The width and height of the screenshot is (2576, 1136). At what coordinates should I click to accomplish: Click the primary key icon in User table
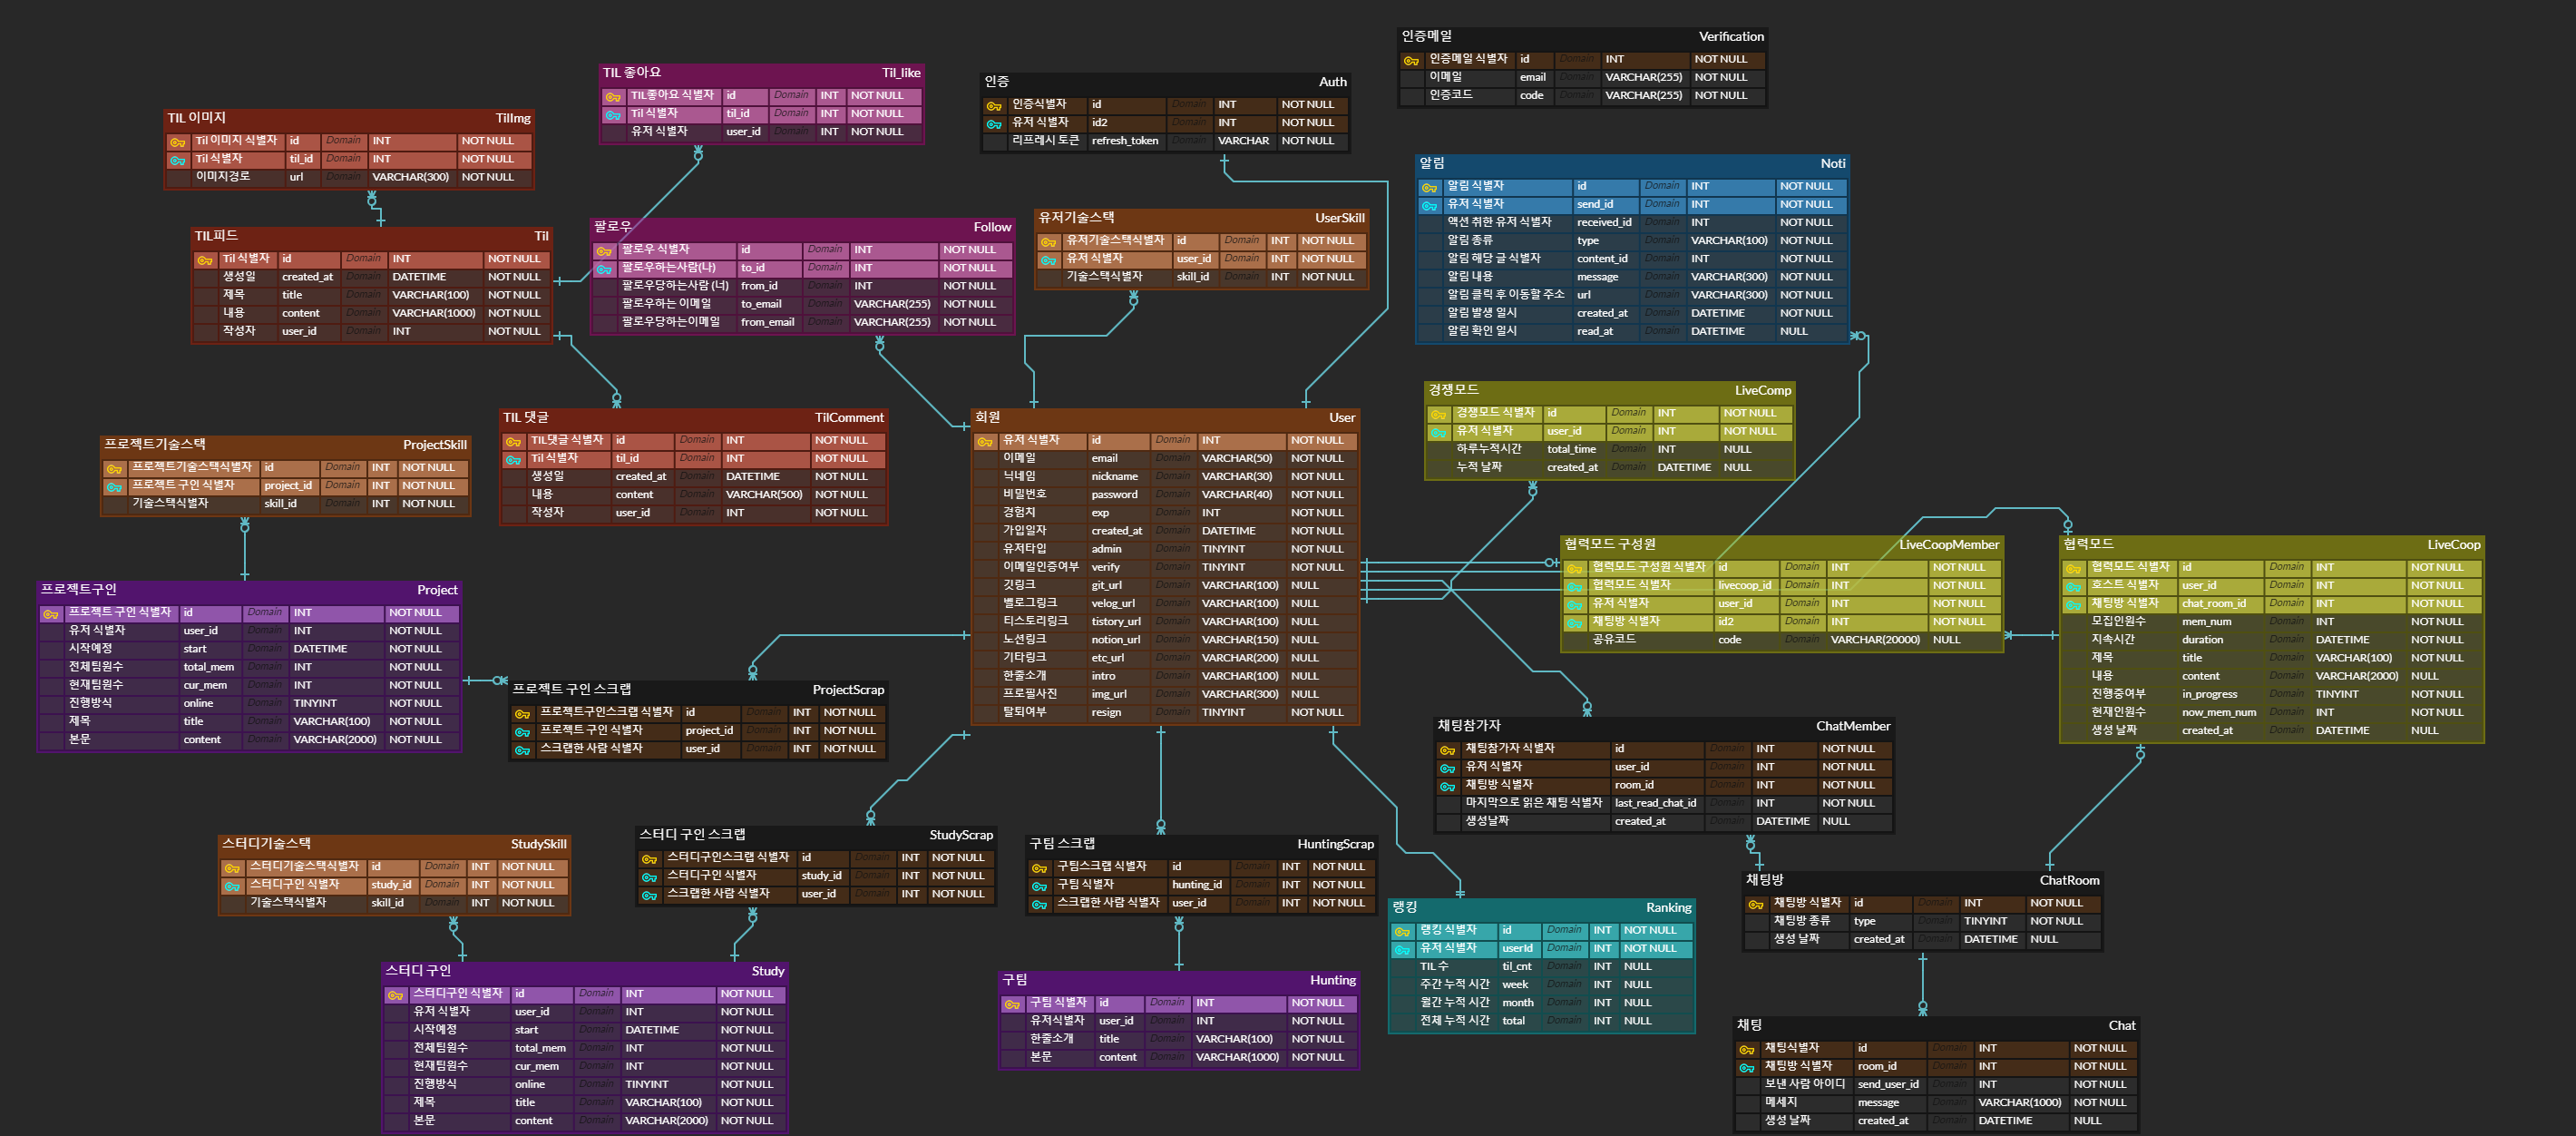coord(984,441)
